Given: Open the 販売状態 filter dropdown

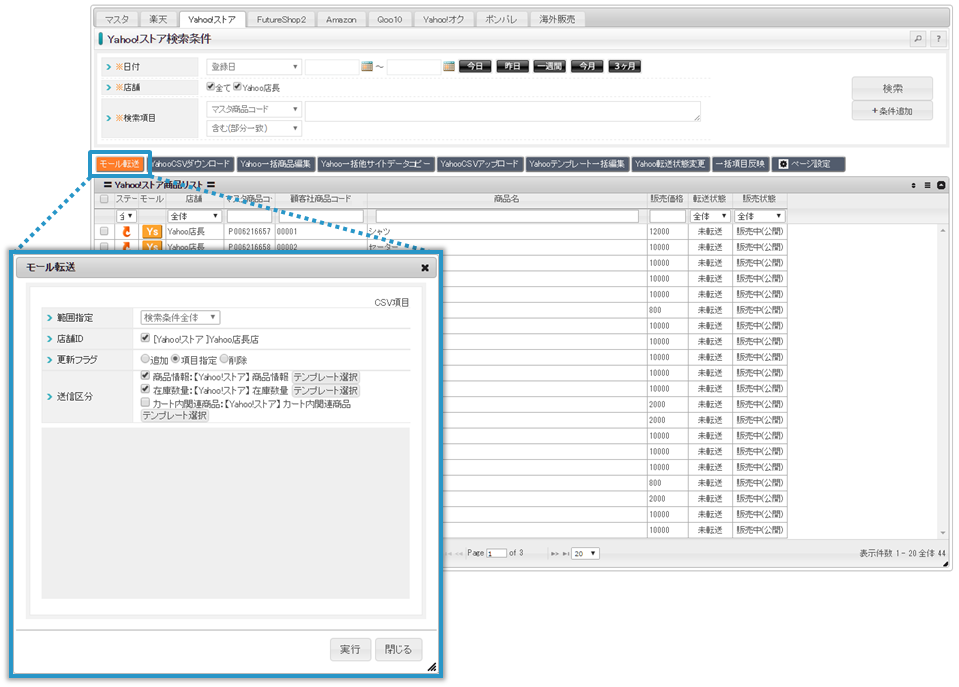Looking at the screenshot, I should coord(759,216).
